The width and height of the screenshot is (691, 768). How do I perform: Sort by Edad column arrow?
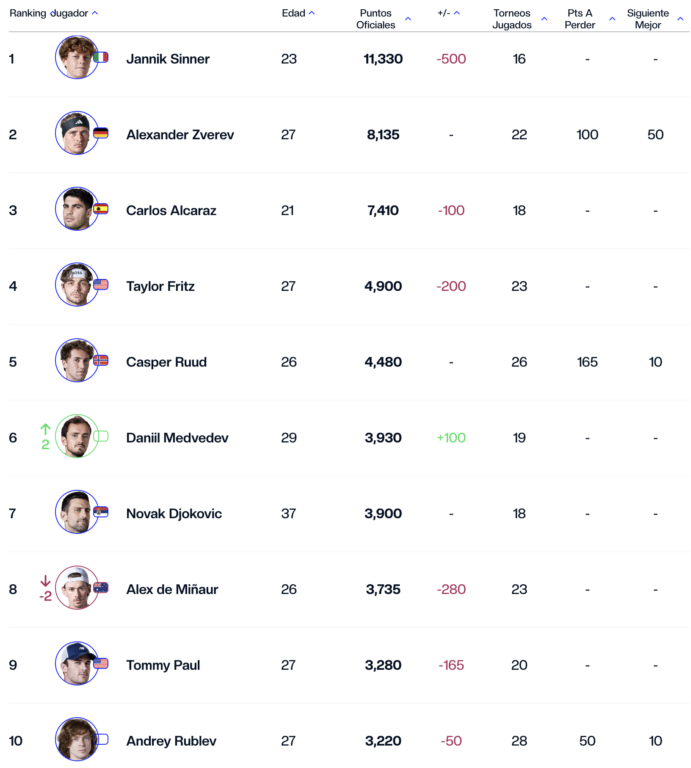click(311, 13)
